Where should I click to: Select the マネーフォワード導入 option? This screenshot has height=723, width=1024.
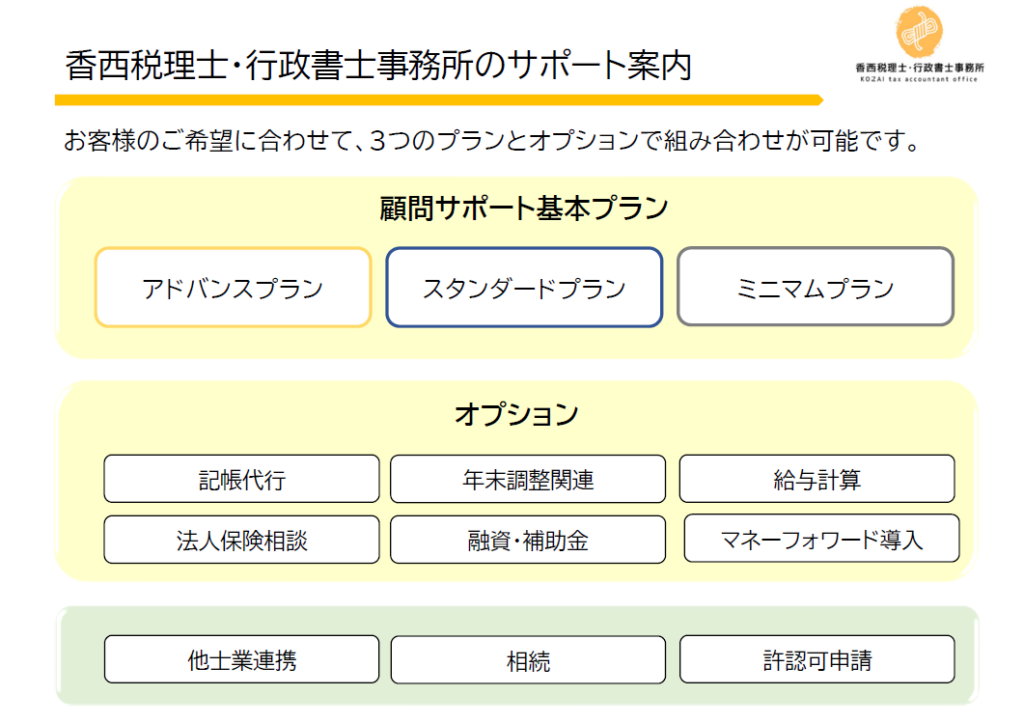pos(822,538)
